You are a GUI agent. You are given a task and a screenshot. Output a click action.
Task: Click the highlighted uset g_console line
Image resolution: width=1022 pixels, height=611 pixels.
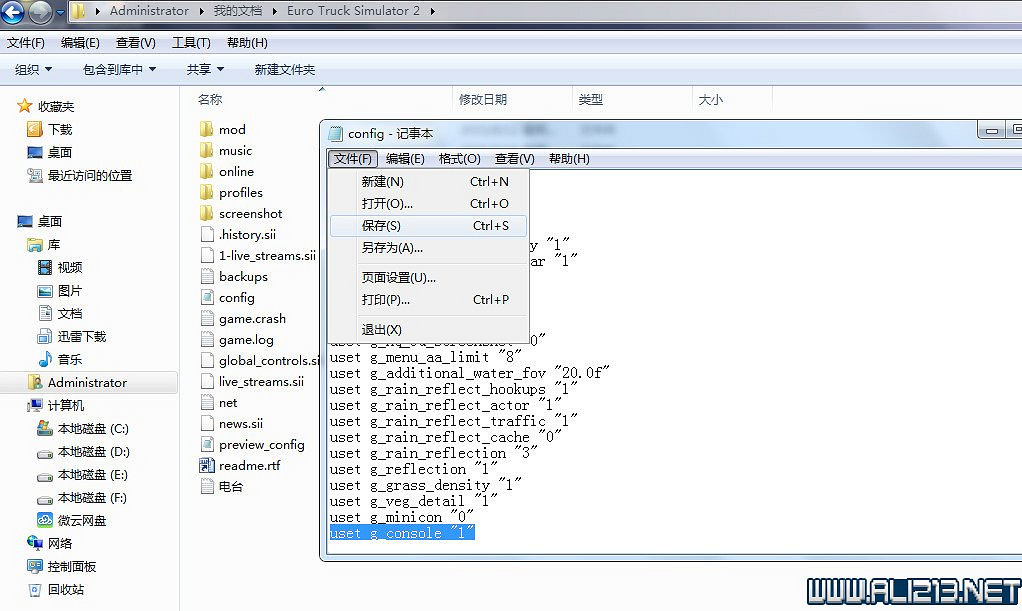coord(401,533)
